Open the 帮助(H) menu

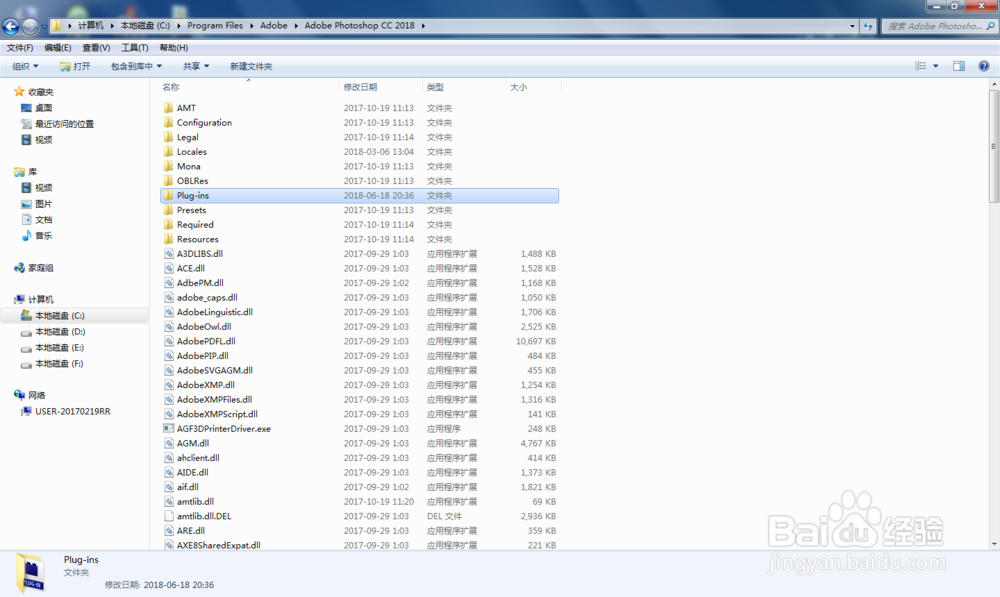pyautogui.click(x=173, y=48)
